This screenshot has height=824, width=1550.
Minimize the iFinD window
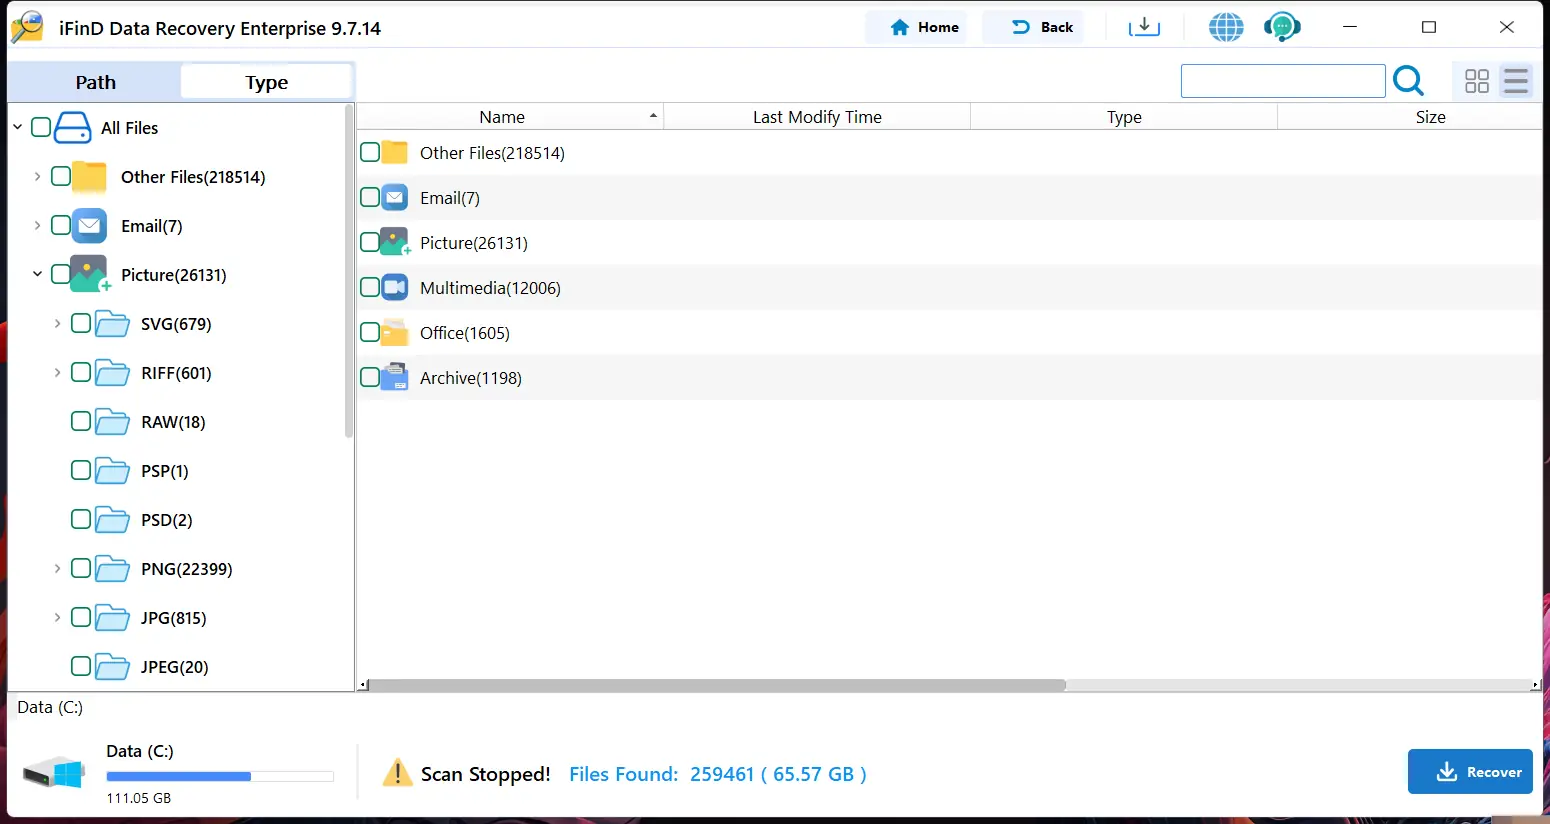click(1350, 27)
